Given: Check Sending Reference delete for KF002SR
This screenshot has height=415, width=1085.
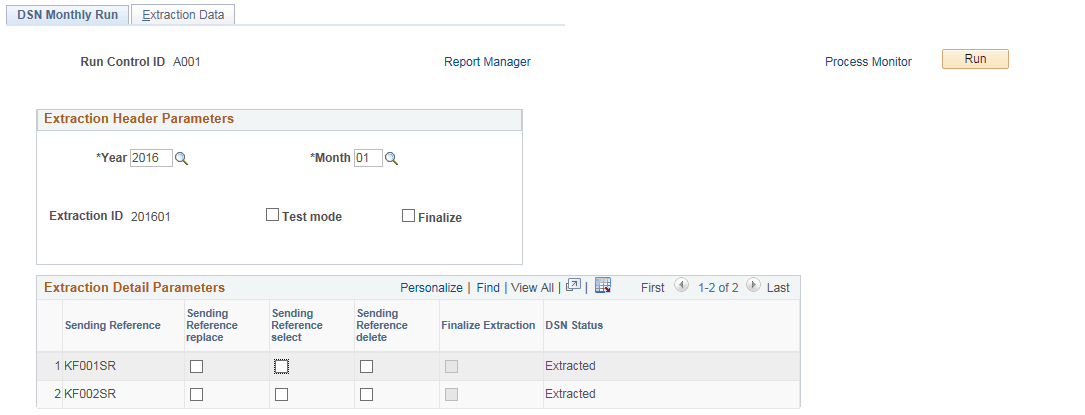Looking at the screenshot, I should tap(367, 395).
